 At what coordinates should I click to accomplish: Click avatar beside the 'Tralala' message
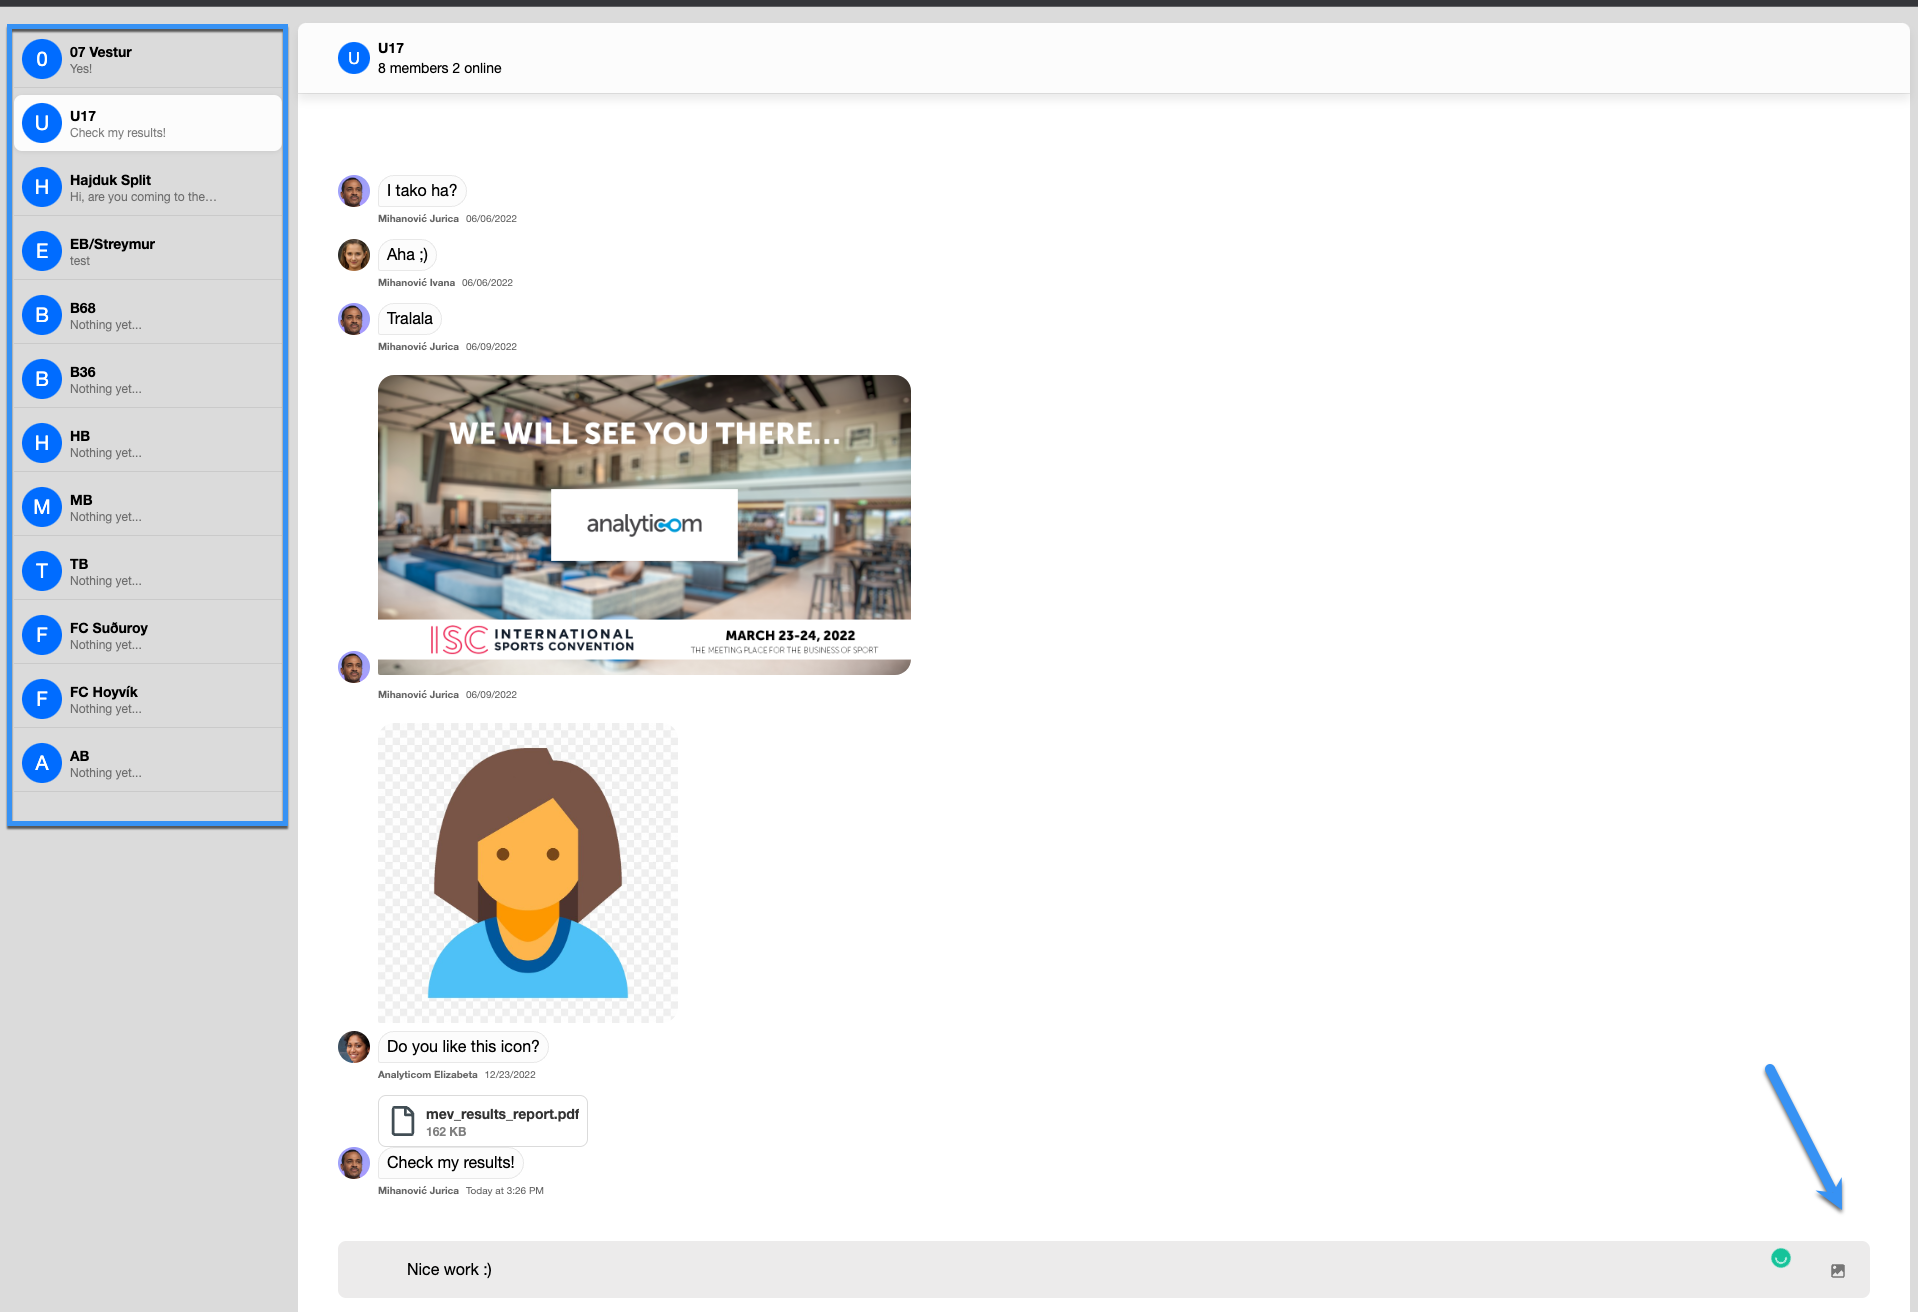click(x=354, y=319)
